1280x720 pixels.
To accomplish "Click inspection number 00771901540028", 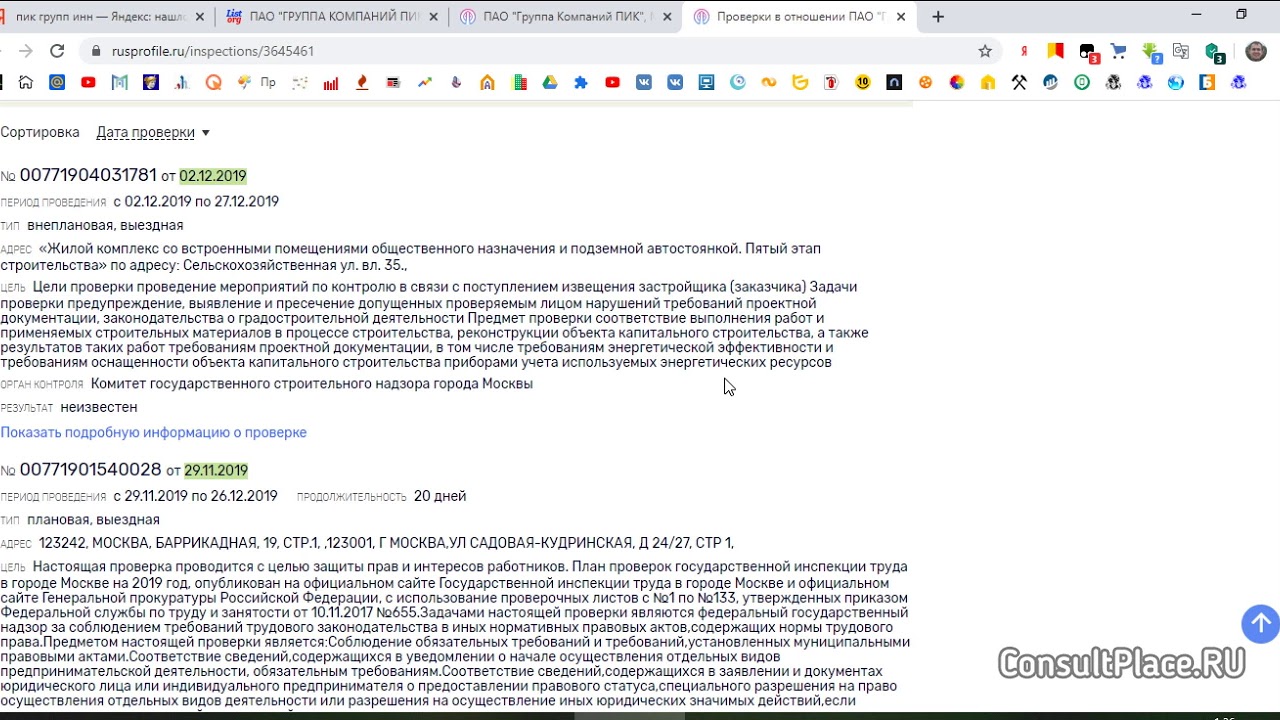I will [x=90, y=469].
